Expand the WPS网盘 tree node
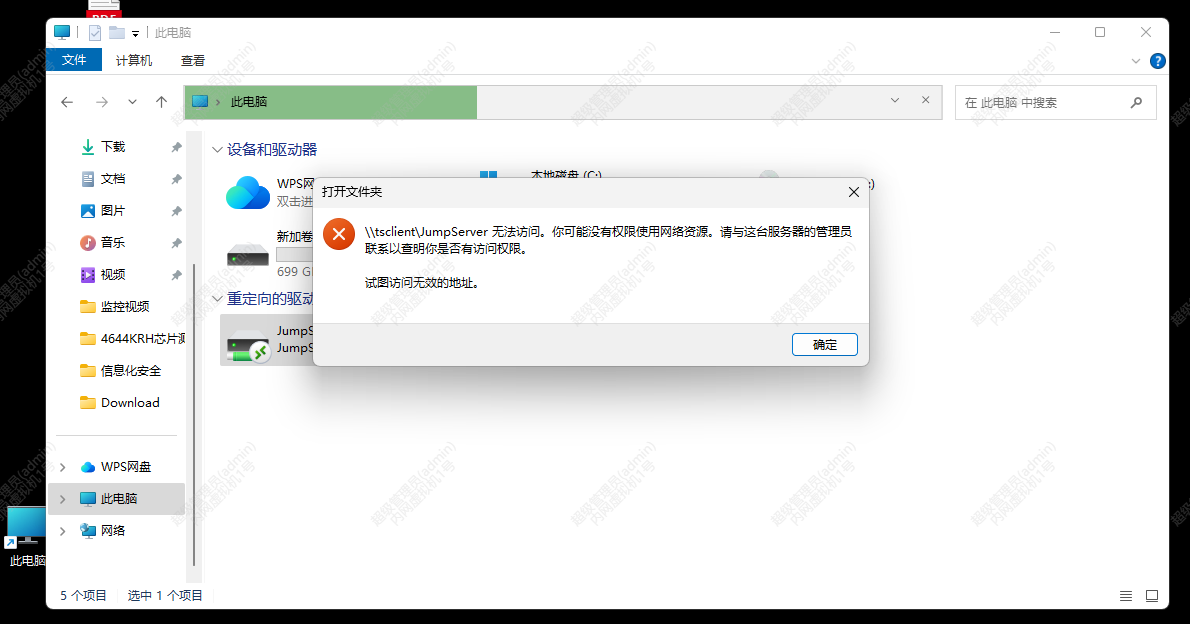The width and height of the screenshot is (1190, 624). (x=63, y=467)
